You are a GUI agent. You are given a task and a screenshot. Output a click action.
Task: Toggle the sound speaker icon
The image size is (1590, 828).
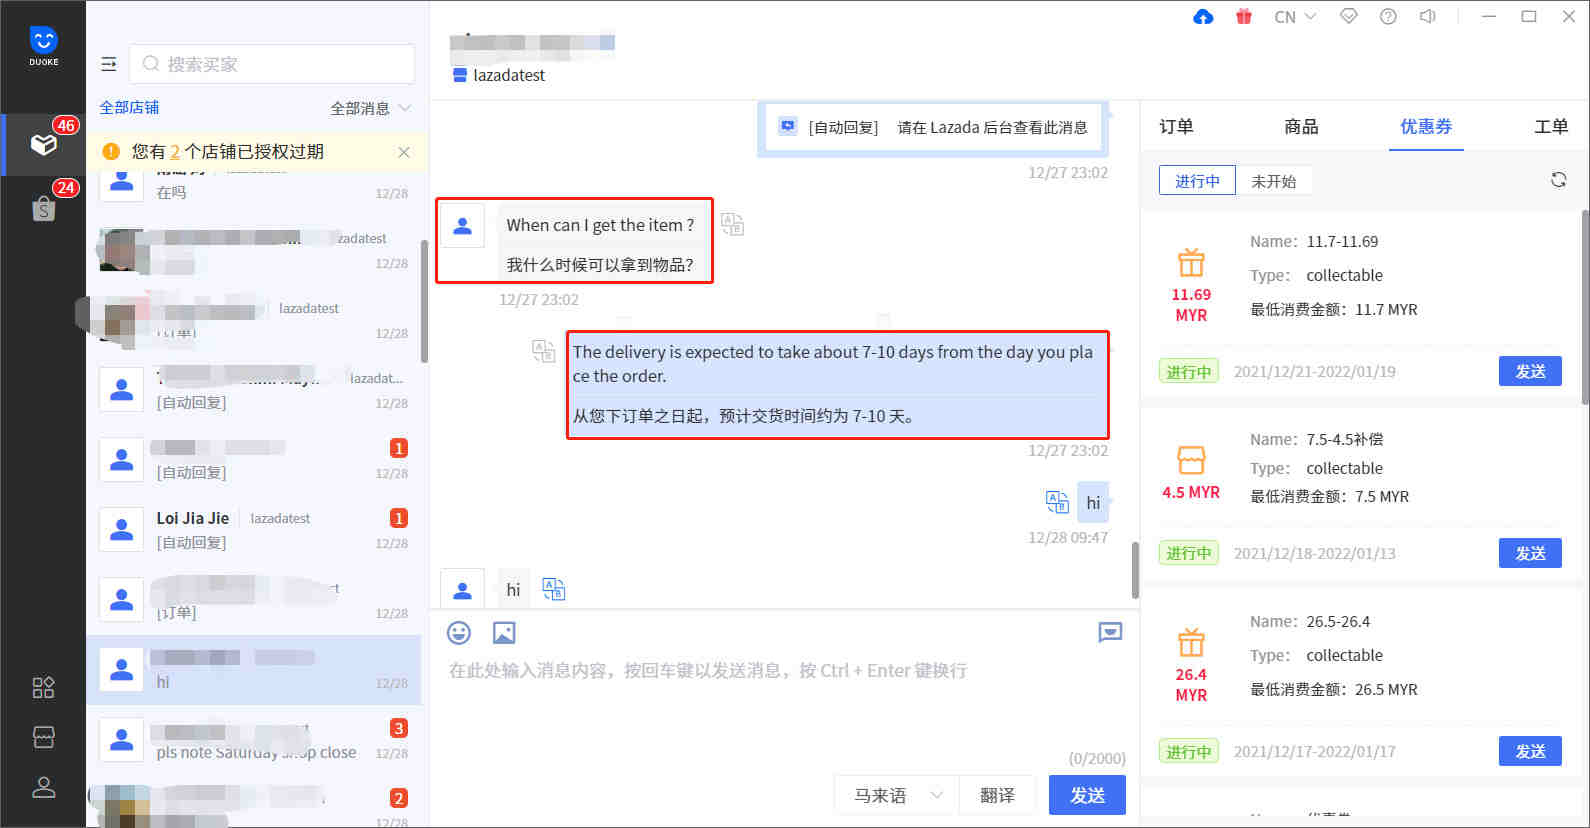tap(1428, 17)
